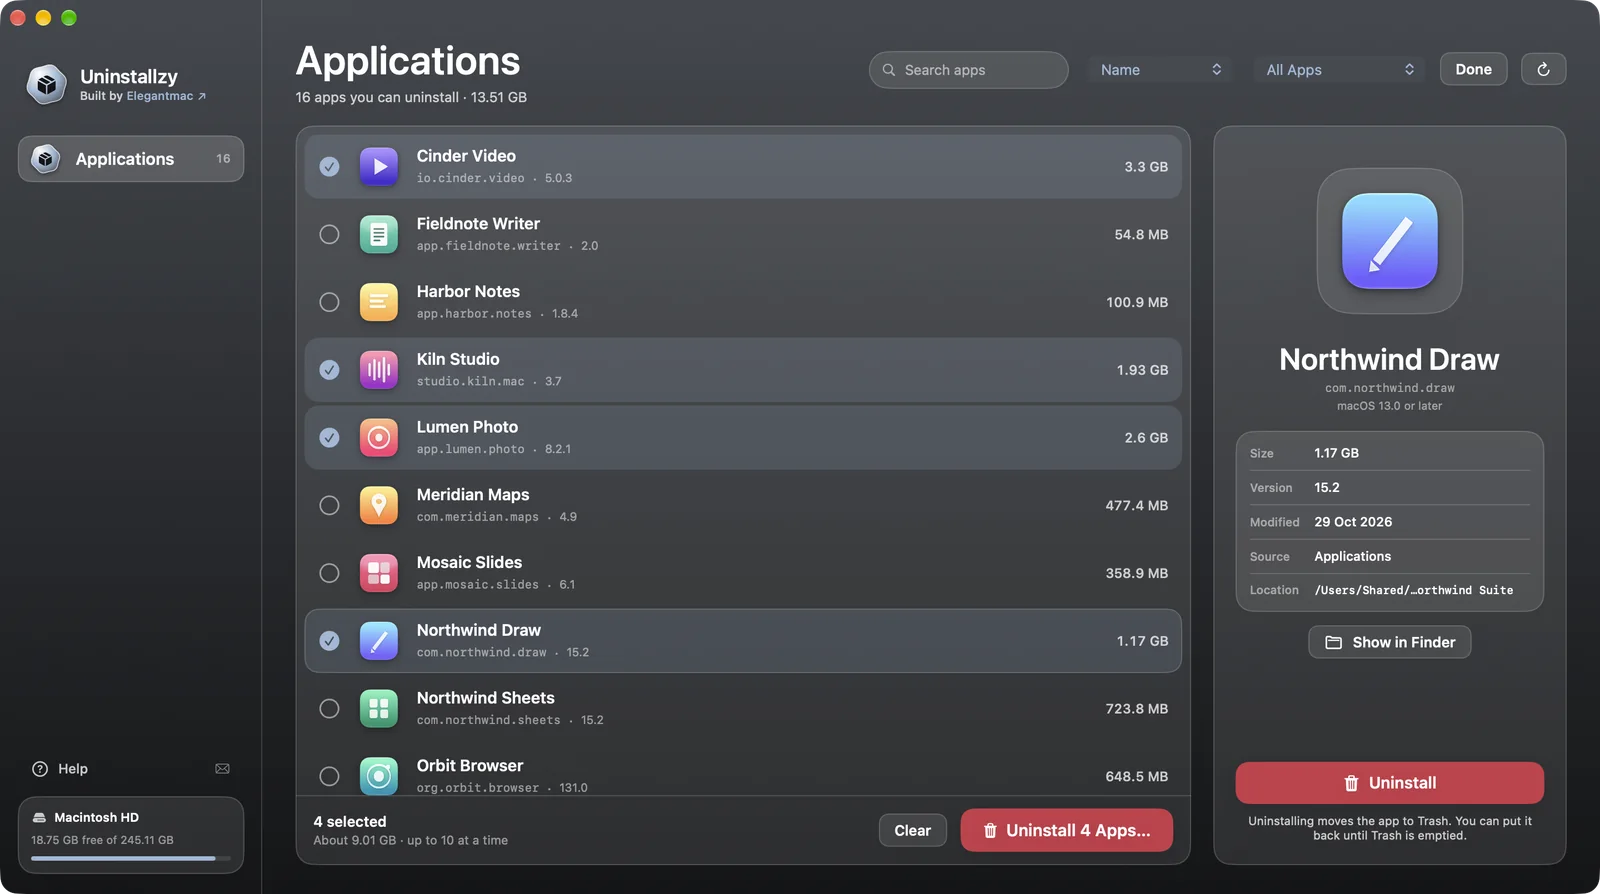Click the Uninstallzy app logo icon
1600x894 pixels.
pos(47,85)
